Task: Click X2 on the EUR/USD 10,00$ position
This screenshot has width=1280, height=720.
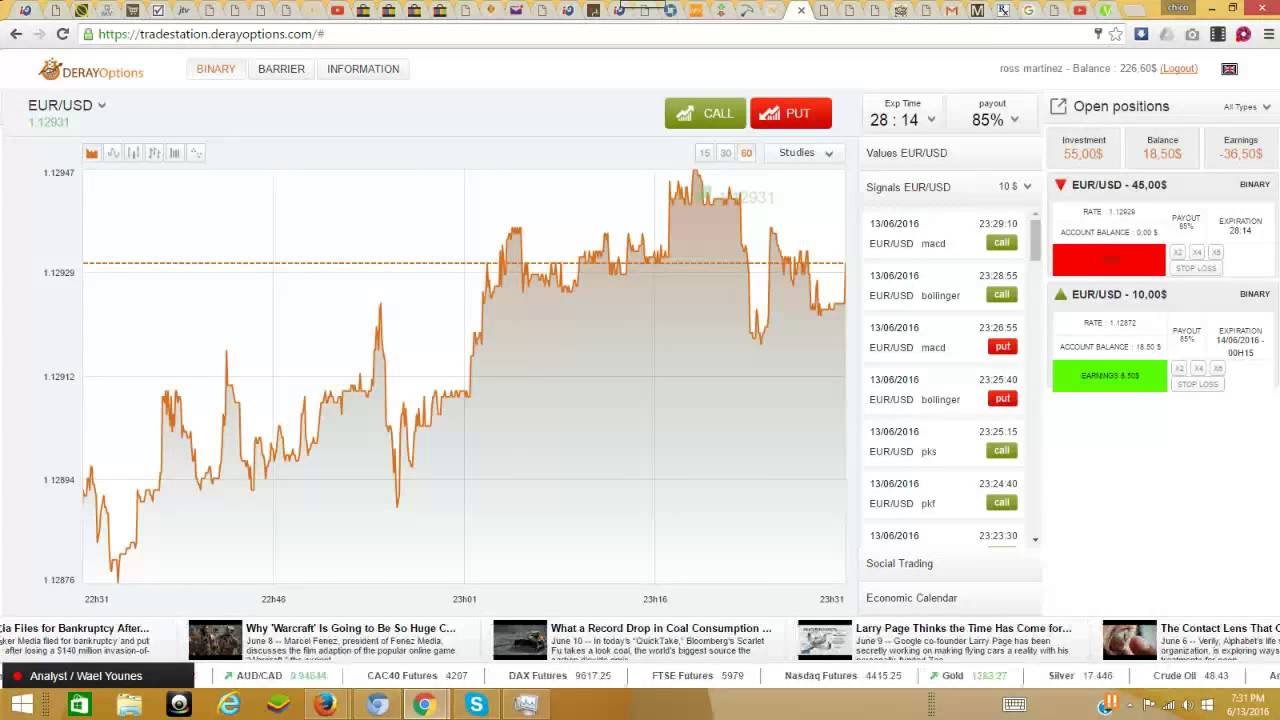Action: 1178,369
